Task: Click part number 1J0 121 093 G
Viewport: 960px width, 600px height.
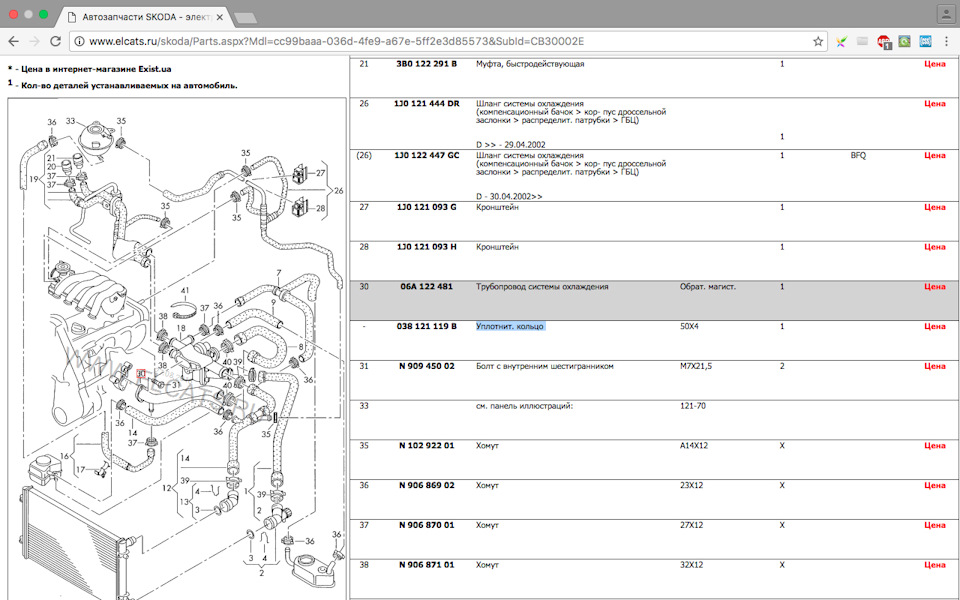Action: point(427,207)
